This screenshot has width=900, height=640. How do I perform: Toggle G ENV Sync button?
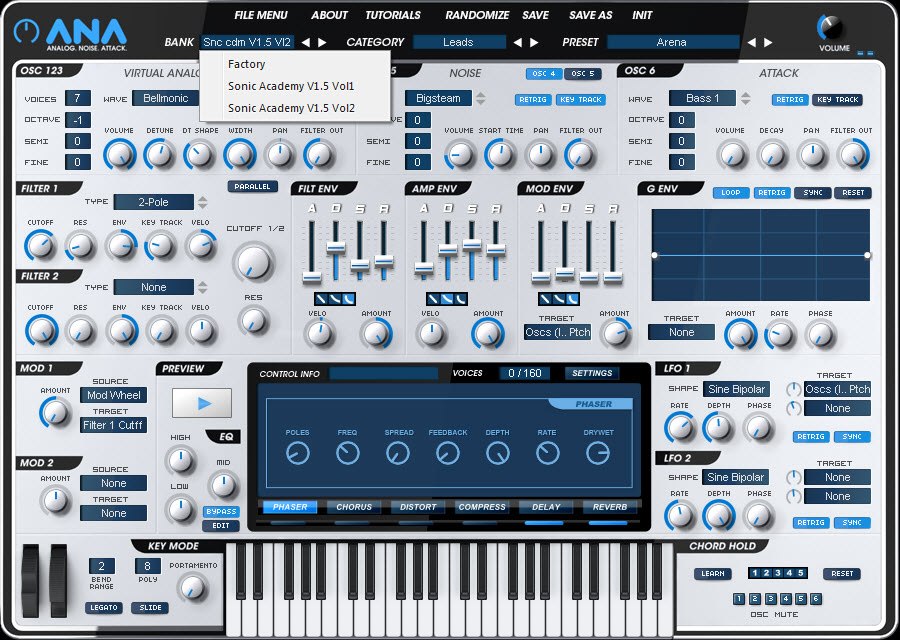click(813, 192)
